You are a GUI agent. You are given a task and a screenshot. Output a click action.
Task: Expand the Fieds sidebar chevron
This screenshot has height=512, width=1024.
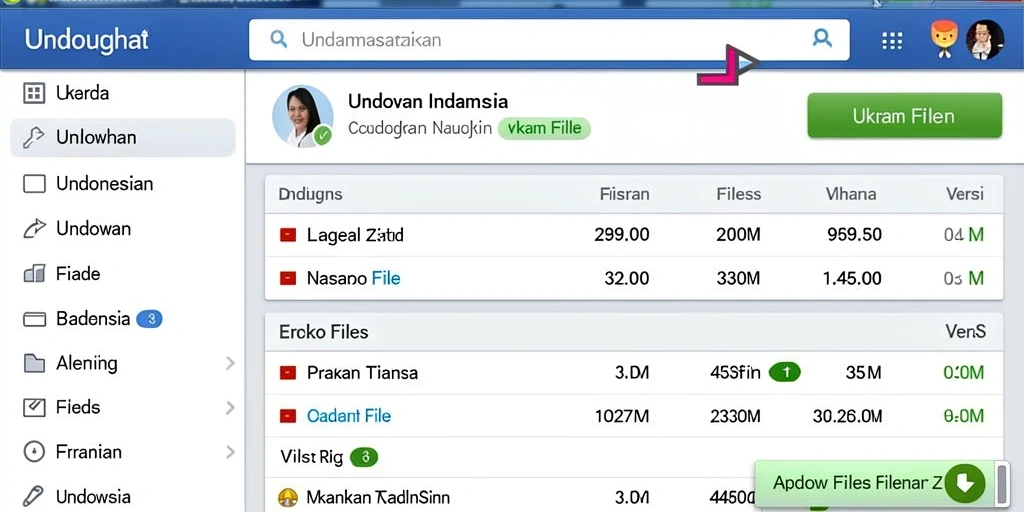(230, 408)
